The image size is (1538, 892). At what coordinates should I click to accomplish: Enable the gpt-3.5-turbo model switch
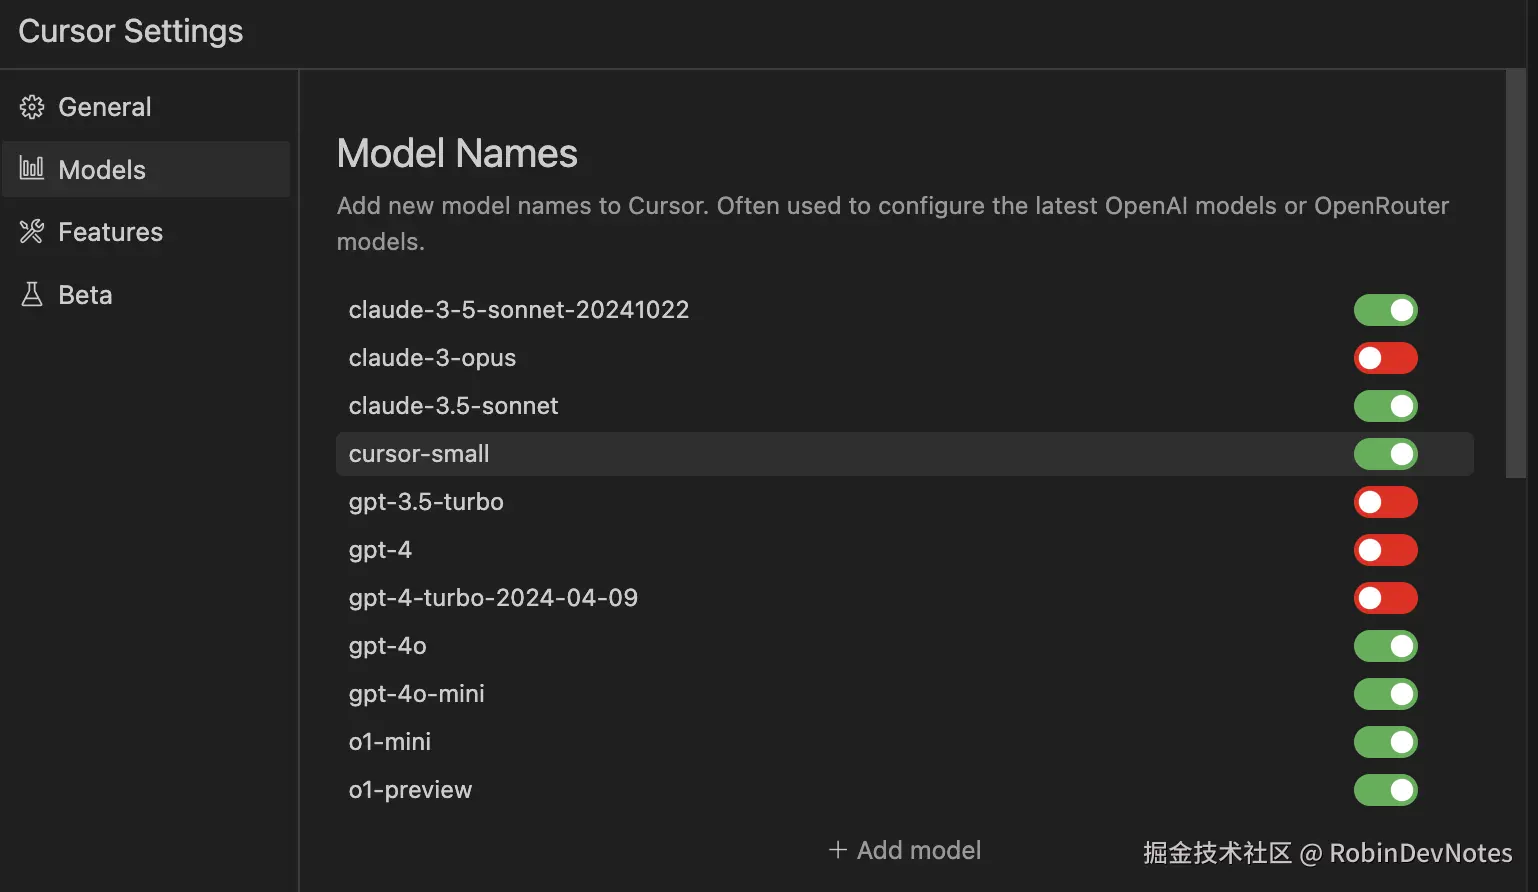pyautogui.click(x=1386, y=502)
